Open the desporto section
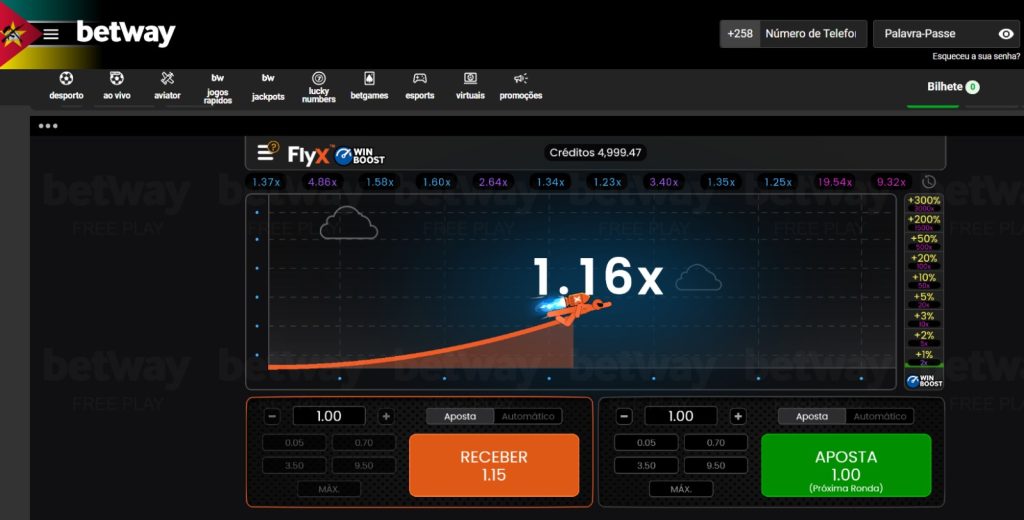This screenshot has height=520, width=1024. click(x=66, y=86)
